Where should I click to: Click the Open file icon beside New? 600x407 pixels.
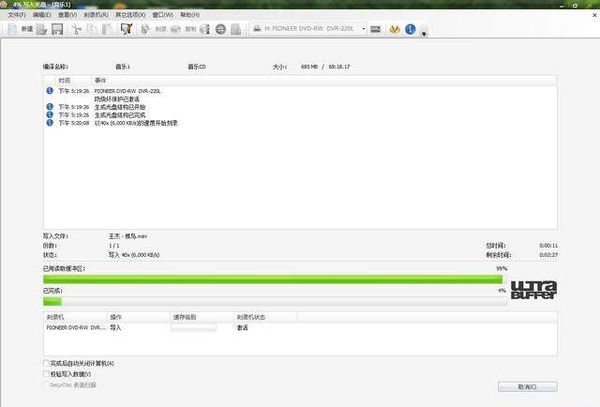coord(42,30)
